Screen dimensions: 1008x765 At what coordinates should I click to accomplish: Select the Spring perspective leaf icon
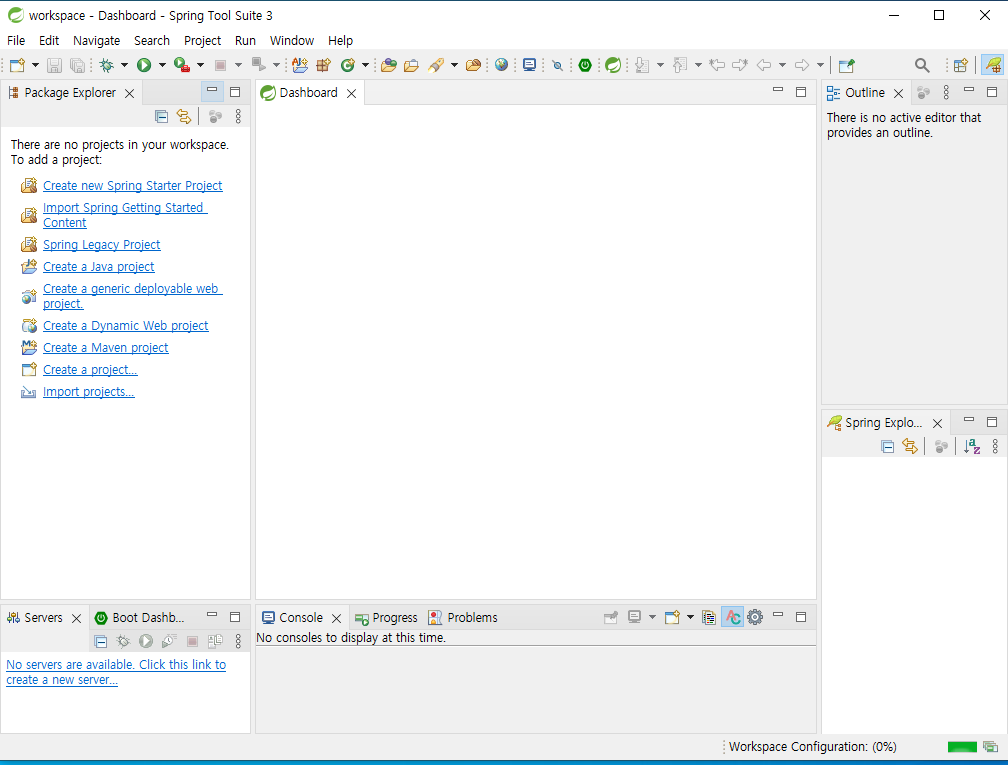tap(993, 65)
